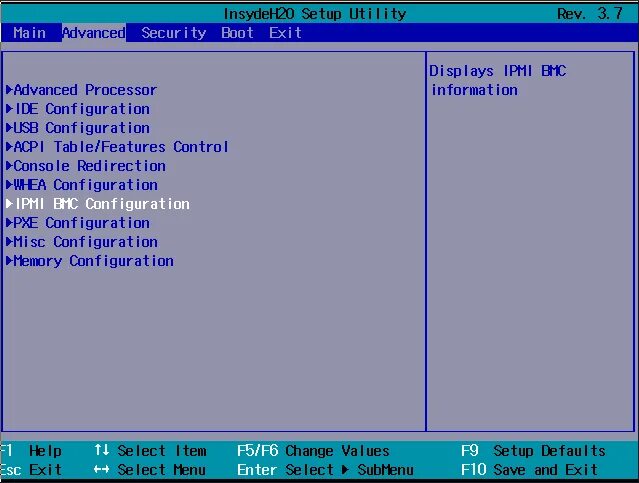Click arrow beside Advanced Processor

[9, 90]
